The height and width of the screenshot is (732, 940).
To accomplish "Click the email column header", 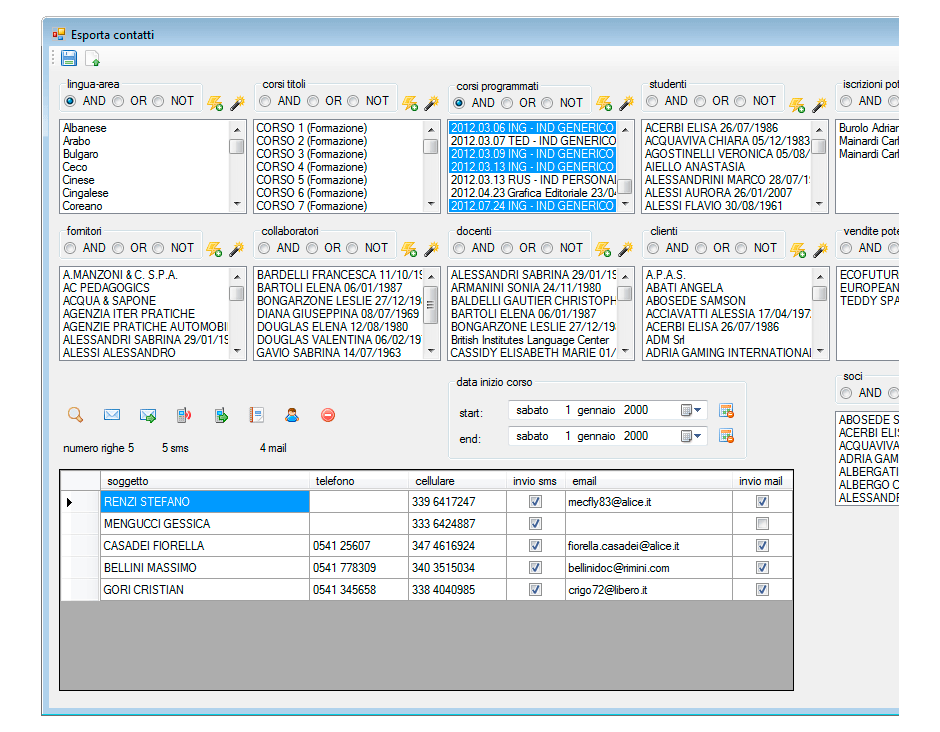I will (649, 481).
